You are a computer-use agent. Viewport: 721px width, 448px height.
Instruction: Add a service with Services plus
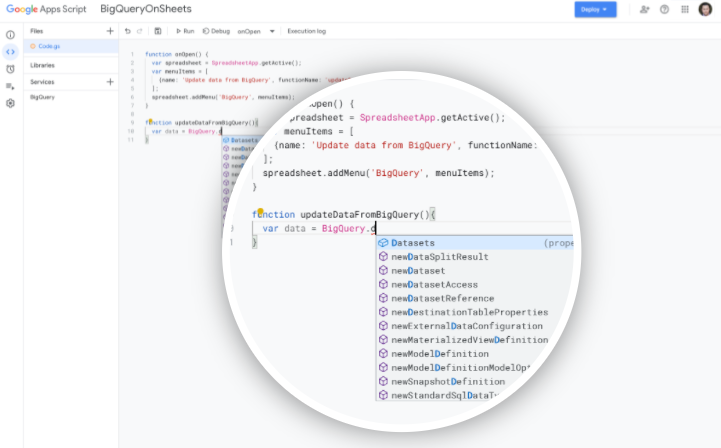110,82
